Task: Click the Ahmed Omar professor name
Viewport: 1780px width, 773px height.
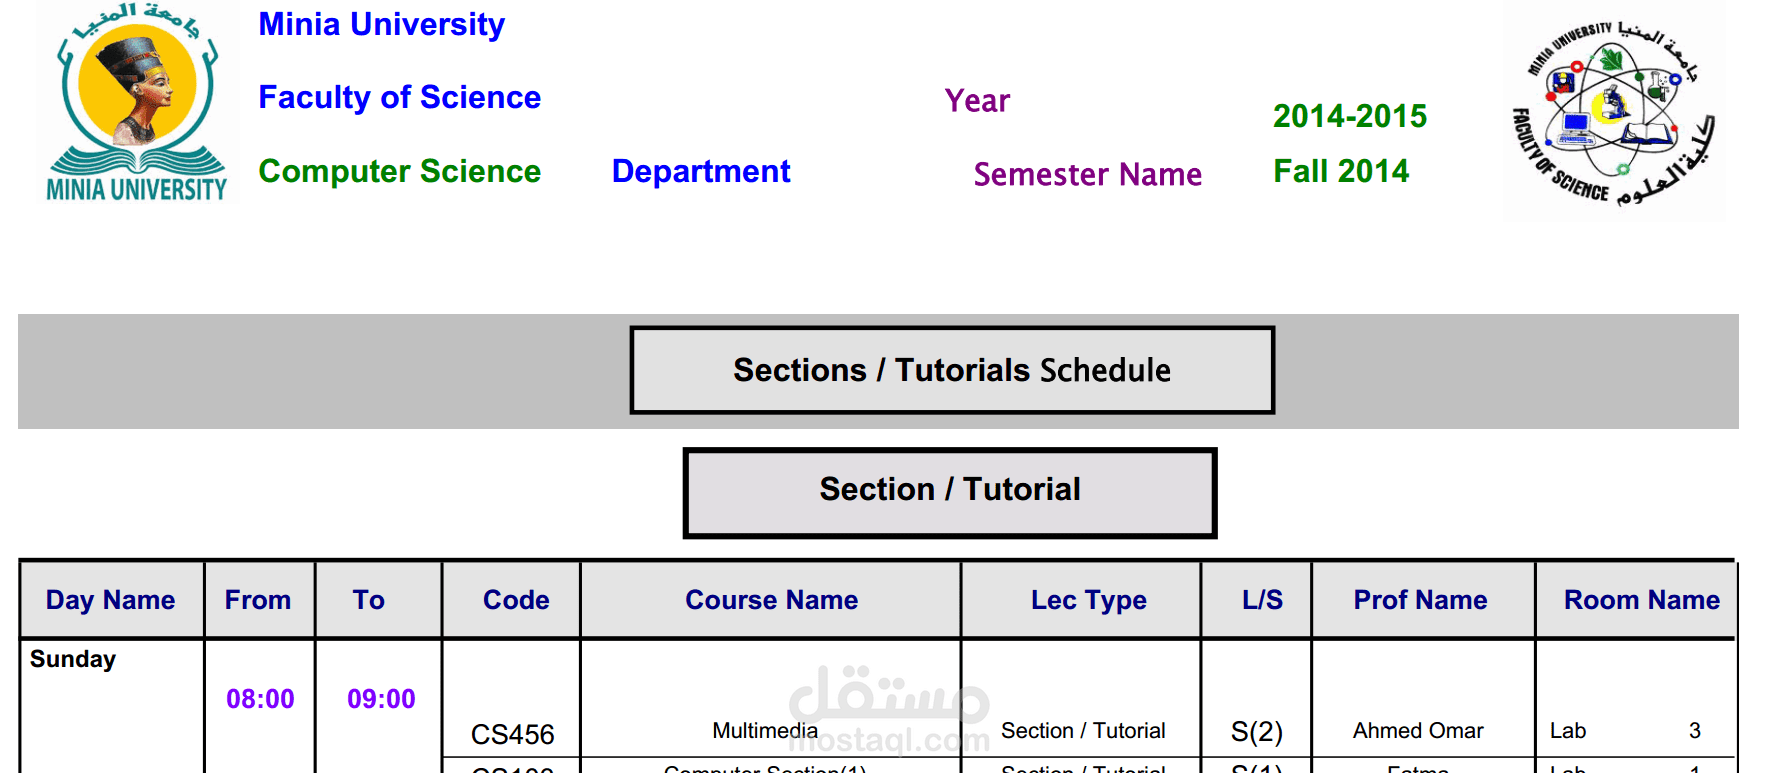Action: click(x=1418, y=731)
